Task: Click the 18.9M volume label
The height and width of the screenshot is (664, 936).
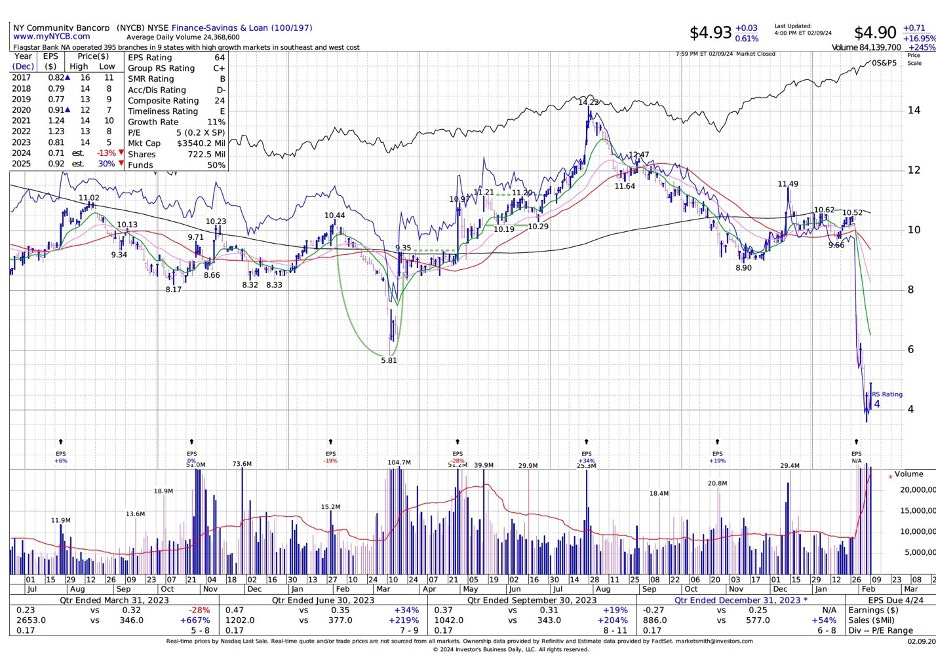Action: click(163, 491)
